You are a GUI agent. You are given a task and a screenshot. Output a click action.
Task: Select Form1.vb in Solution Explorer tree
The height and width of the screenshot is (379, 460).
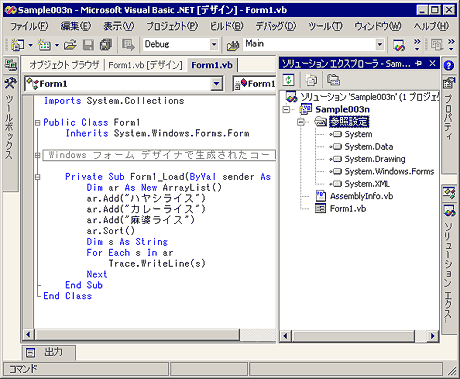coord(348,209)
